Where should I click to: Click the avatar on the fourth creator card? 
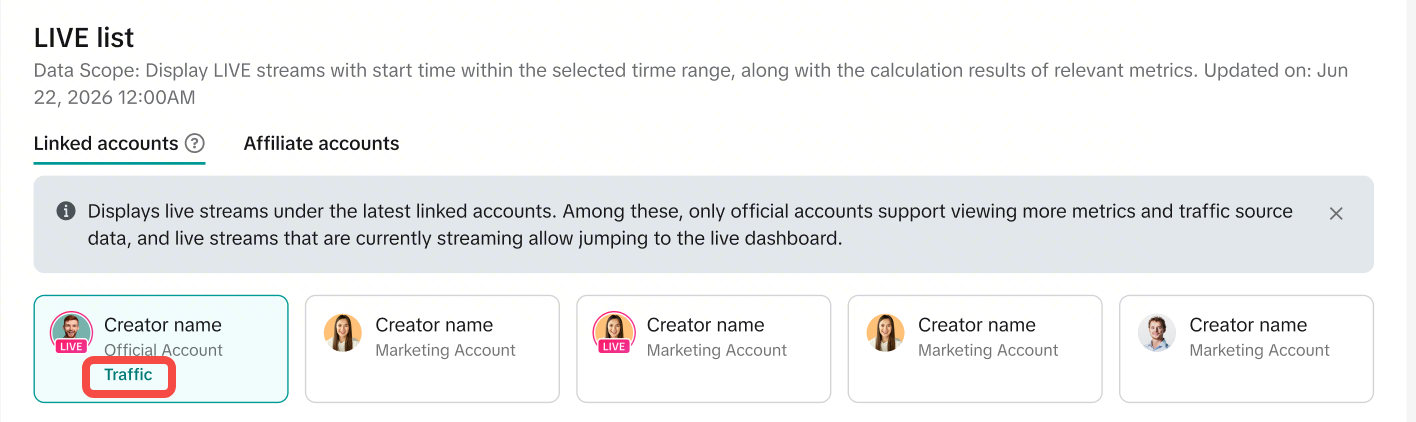point(885,333)
